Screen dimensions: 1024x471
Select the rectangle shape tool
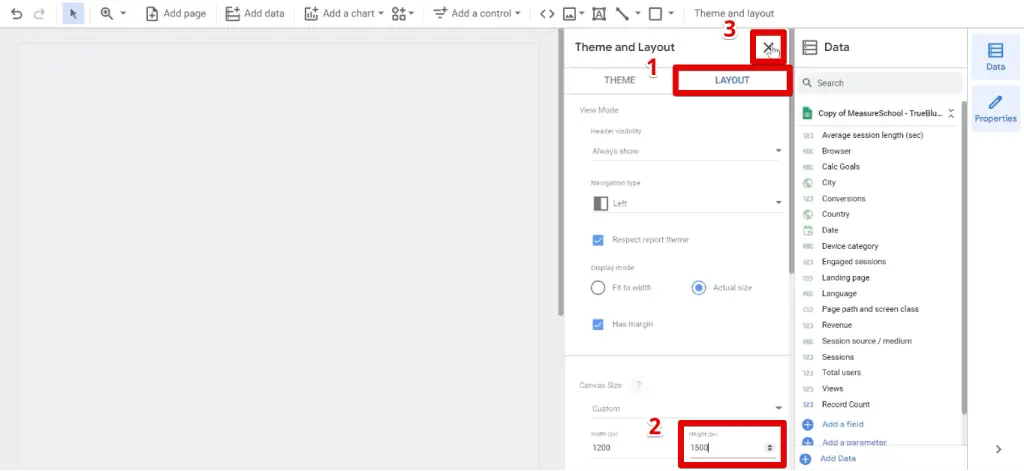pos(655,13)
